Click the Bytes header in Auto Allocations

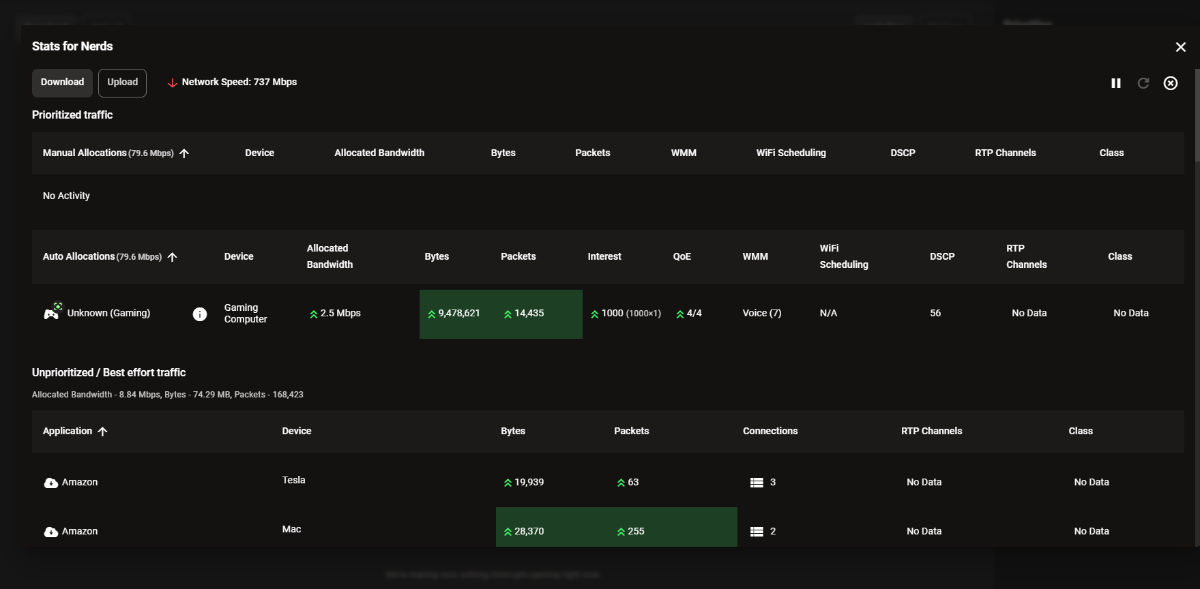(x=437, y=257)
